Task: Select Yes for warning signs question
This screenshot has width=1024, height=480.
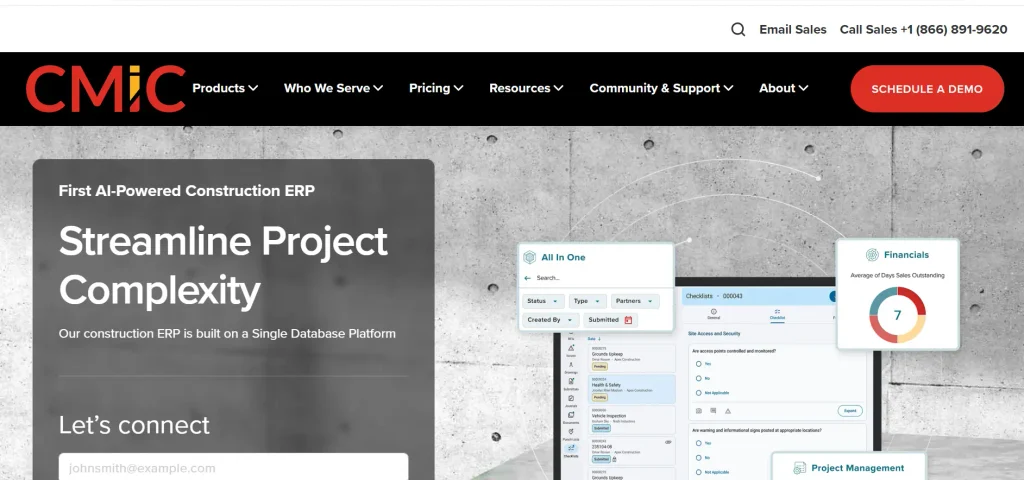Action: 699,443
